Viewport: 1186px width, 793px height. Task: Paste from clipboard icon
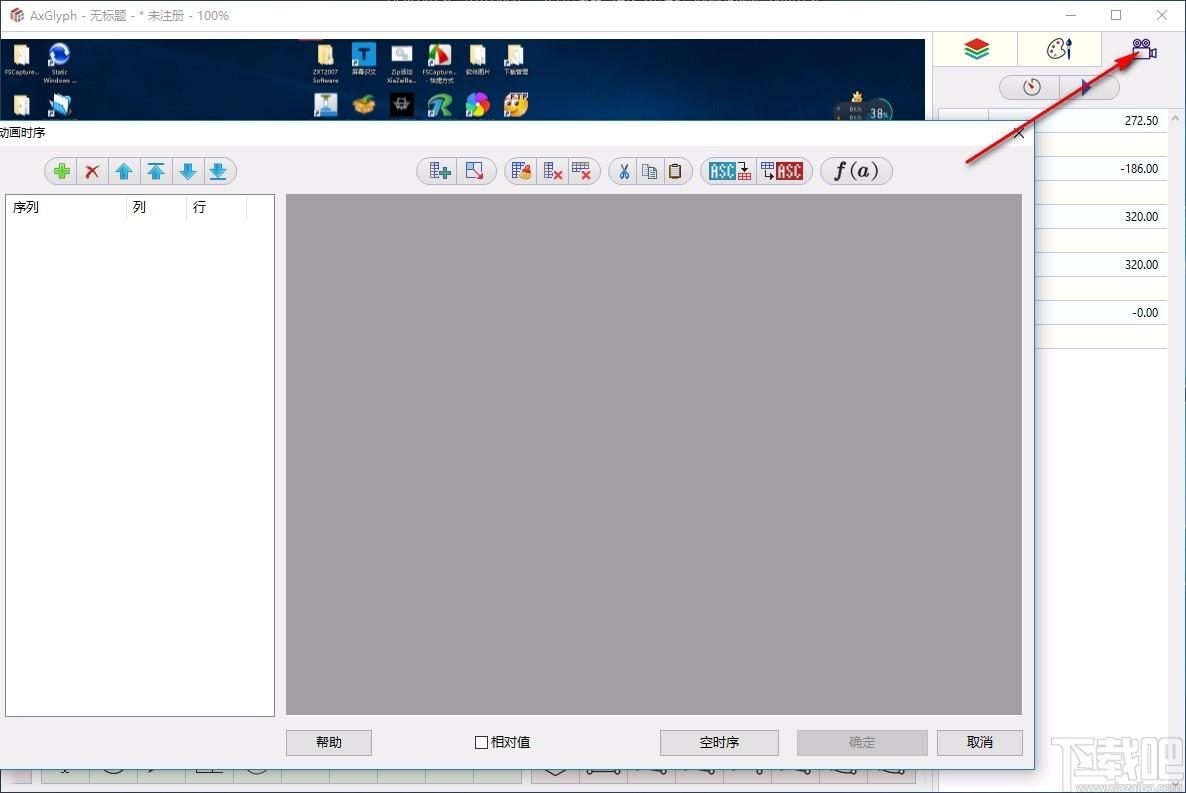pos(675,171)
